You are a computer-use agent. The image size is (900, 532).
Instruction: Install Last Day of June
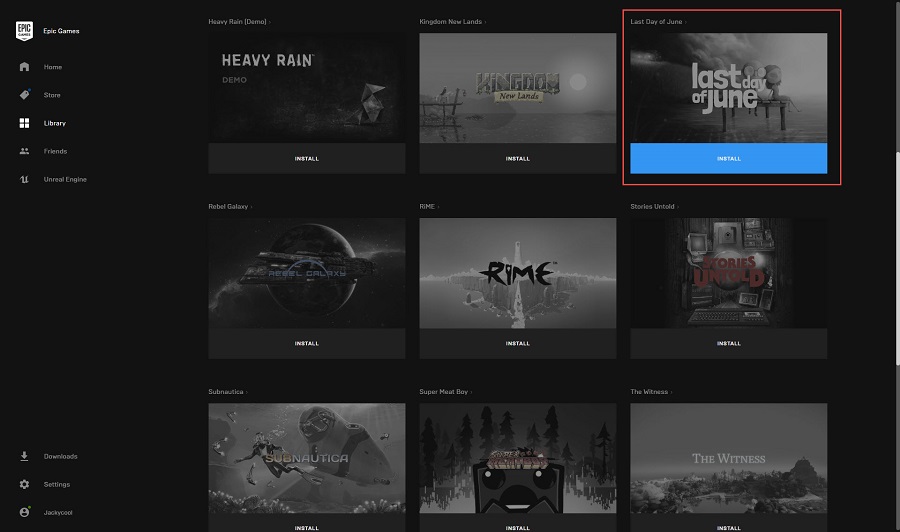click(728, 158)
